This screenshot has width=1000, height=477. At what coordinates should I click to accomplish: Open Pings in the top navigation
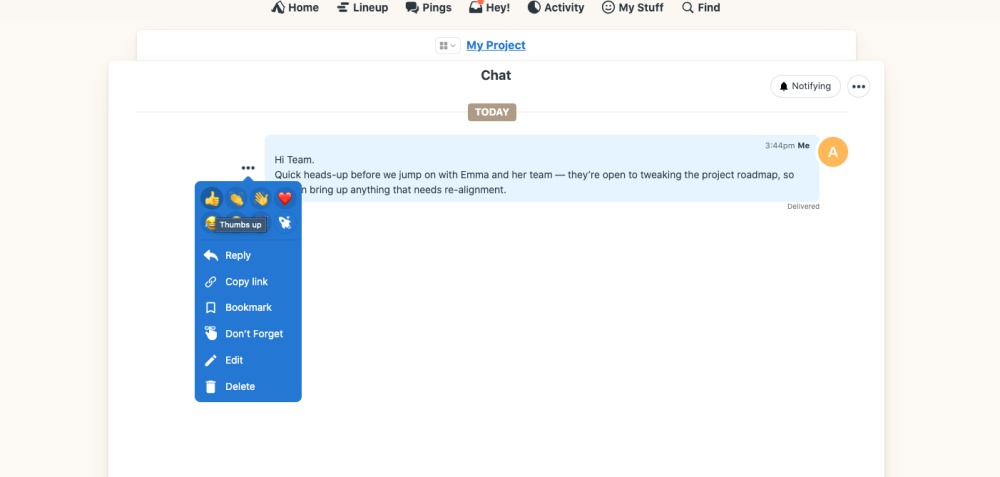(x=429, y=8)
